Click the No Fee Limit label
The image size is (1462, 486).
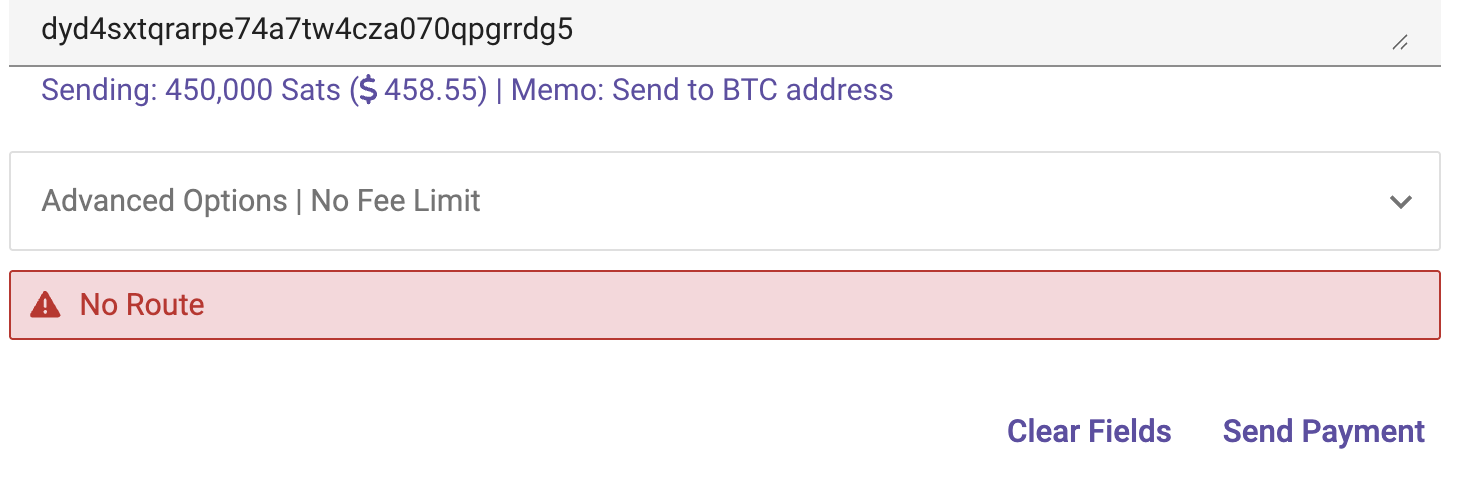point(396,201)
